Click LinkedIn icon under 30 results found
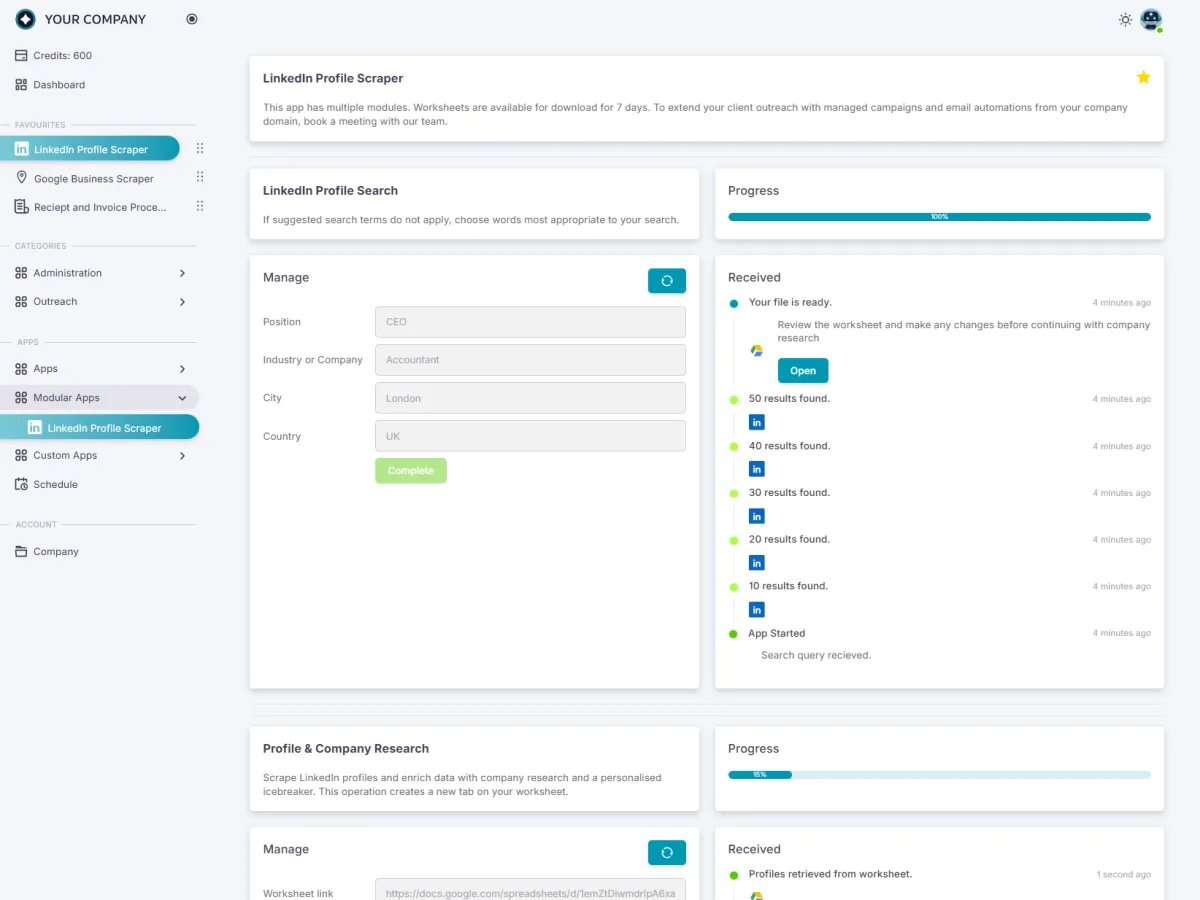 757,516
